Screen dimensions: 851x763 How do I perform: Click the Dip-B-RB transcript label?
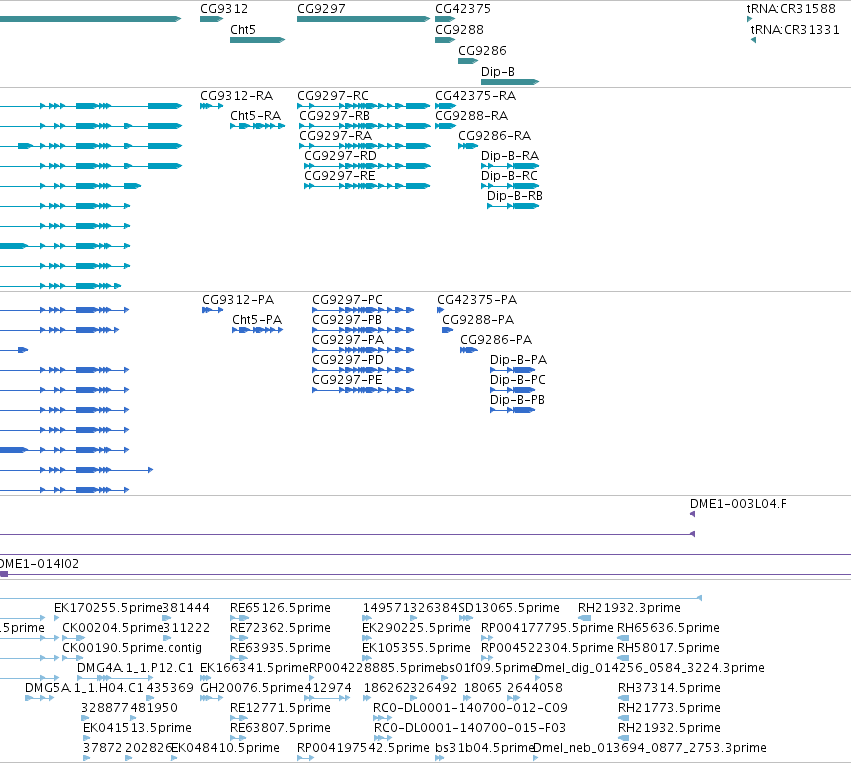(515, 196)
